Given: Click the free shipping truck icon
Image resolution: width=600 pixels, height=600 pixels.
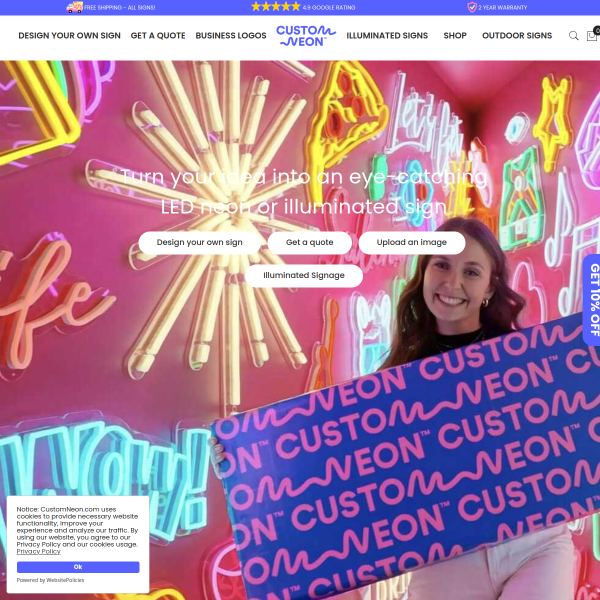Looking at the screenshot, I should [74, 7].
